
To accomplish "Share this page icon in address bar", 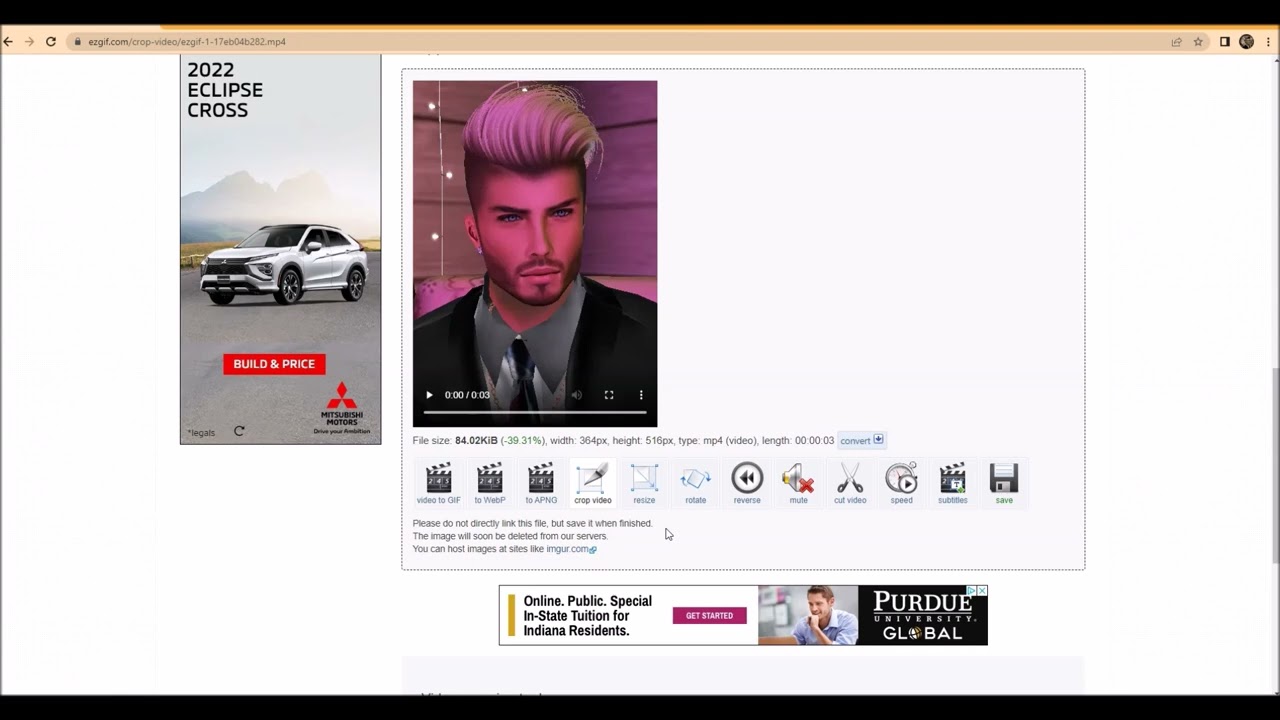I will 1177,42.
